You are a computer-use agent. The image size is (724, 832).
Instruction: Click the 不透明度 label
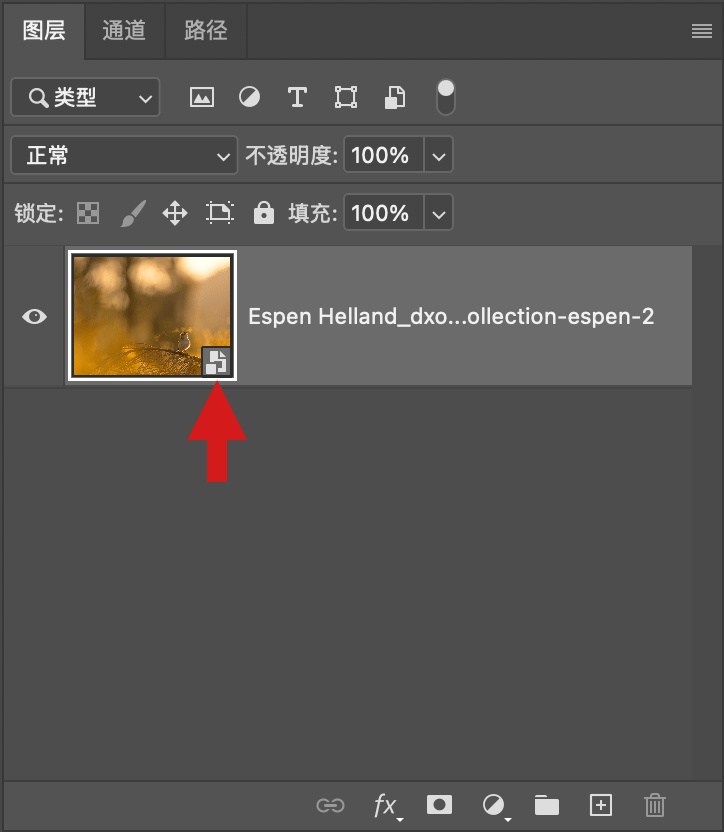291,155
